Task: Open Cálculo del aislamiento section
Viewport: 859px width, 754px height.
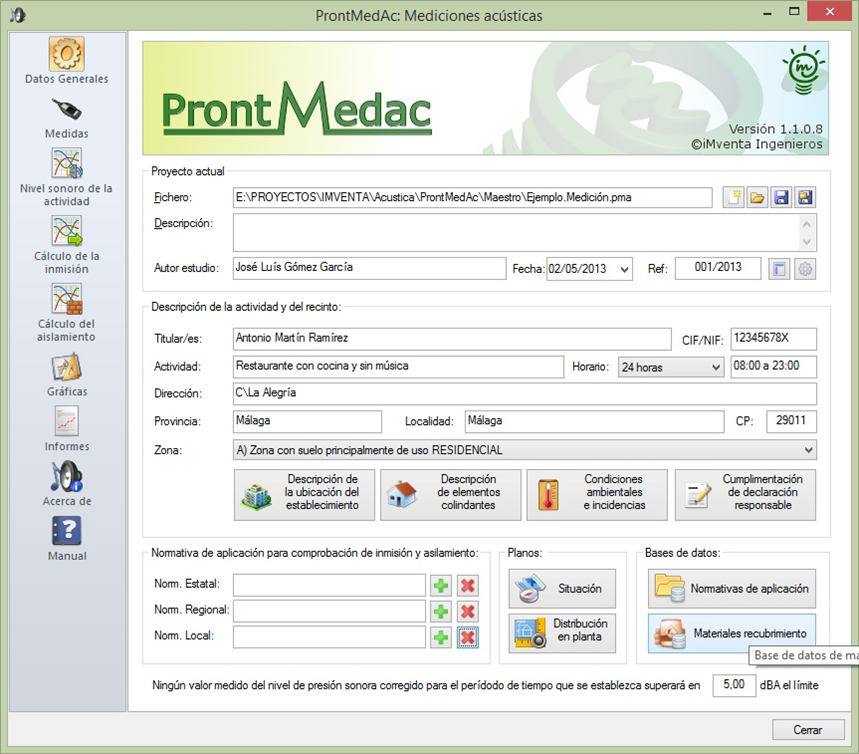Action: 66,313
